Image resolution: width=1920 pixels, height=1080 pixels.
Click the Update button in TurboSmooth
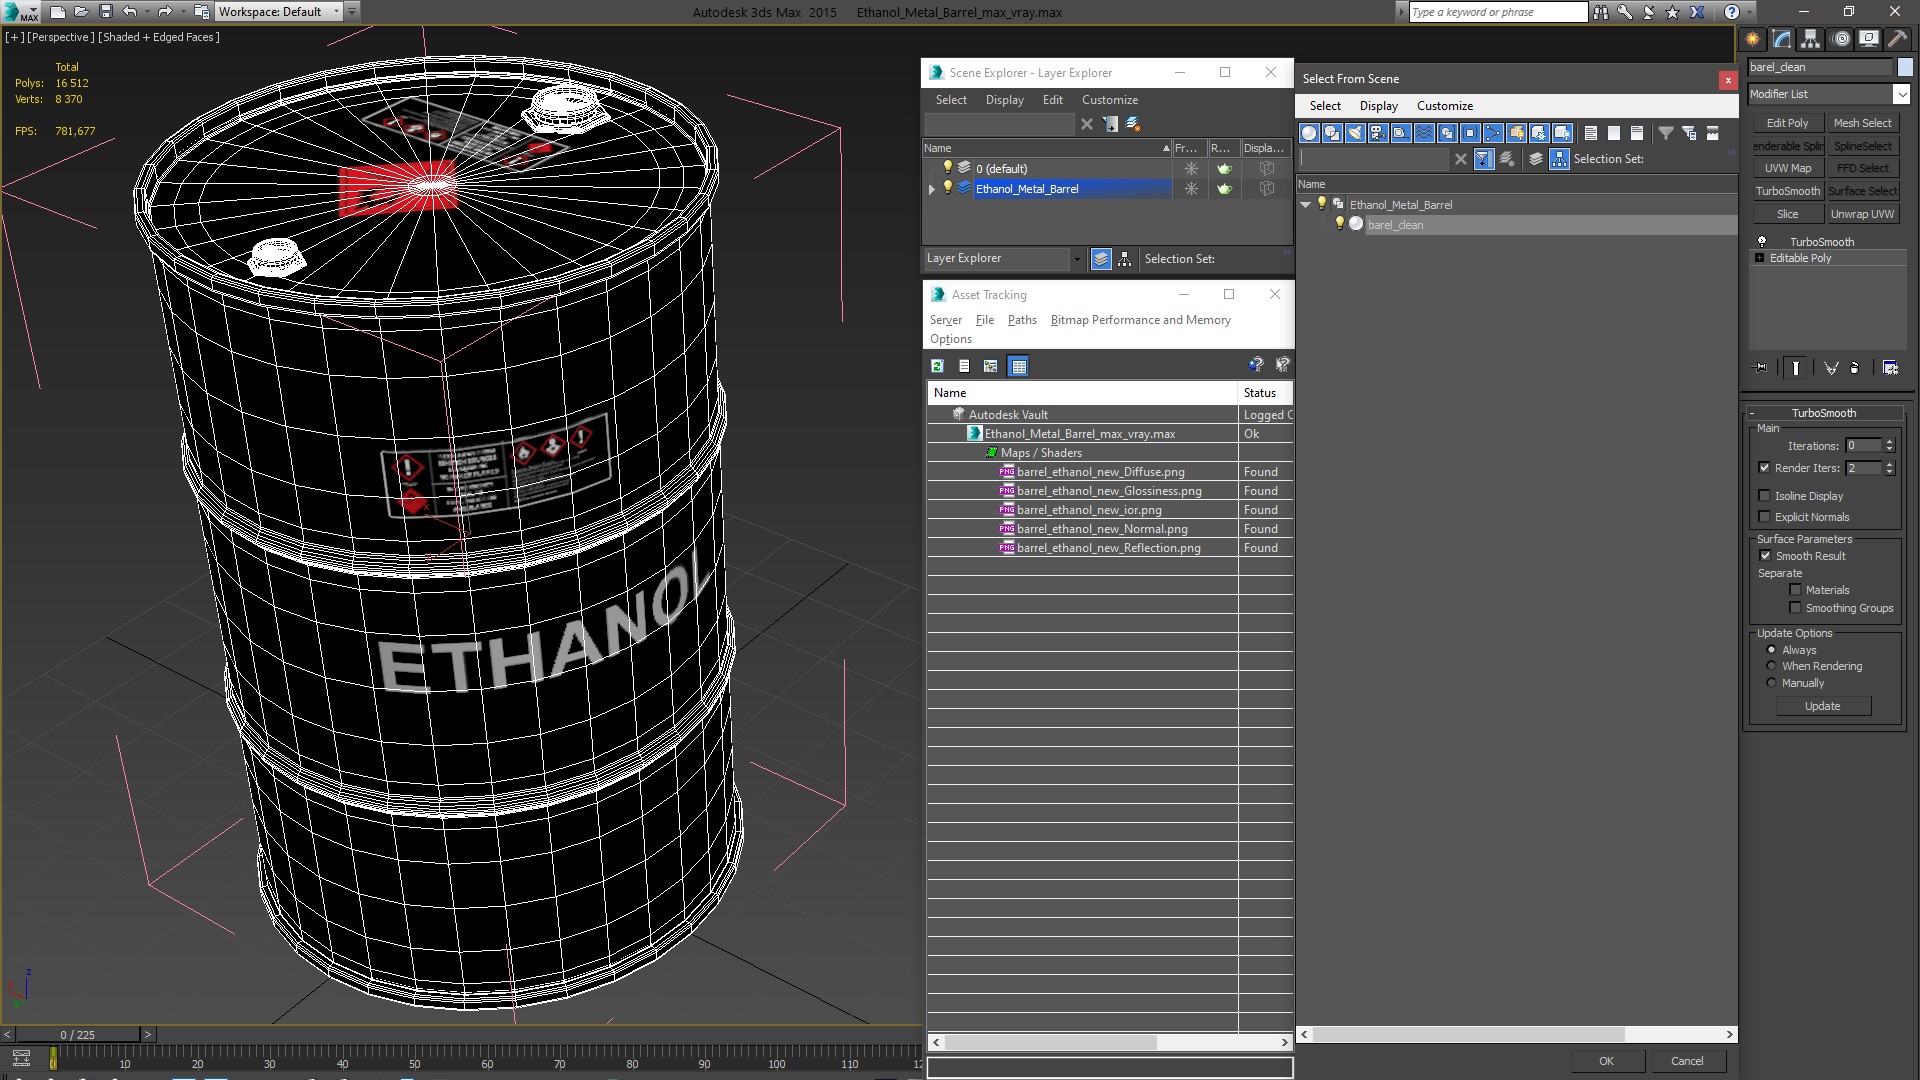pos(1822,706)
